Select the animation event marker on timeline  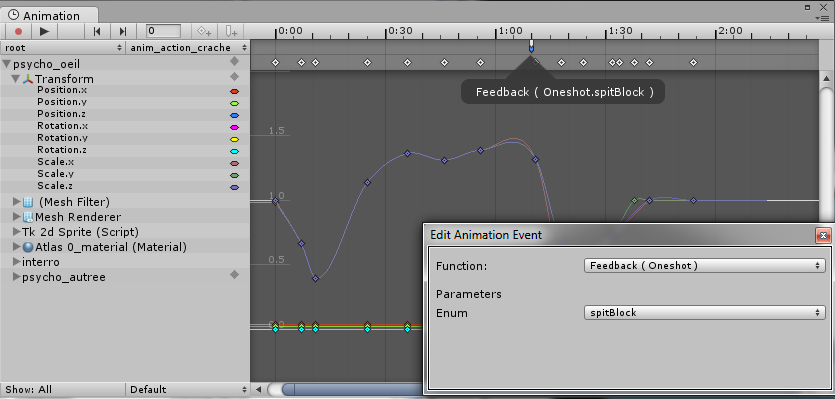531,46
